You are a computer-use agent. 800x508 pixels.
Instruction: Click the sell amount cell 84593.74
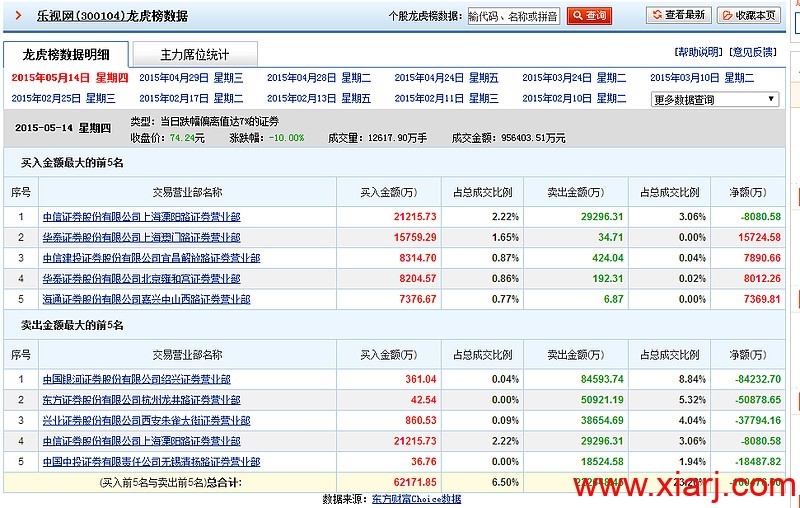pos(602,379)
